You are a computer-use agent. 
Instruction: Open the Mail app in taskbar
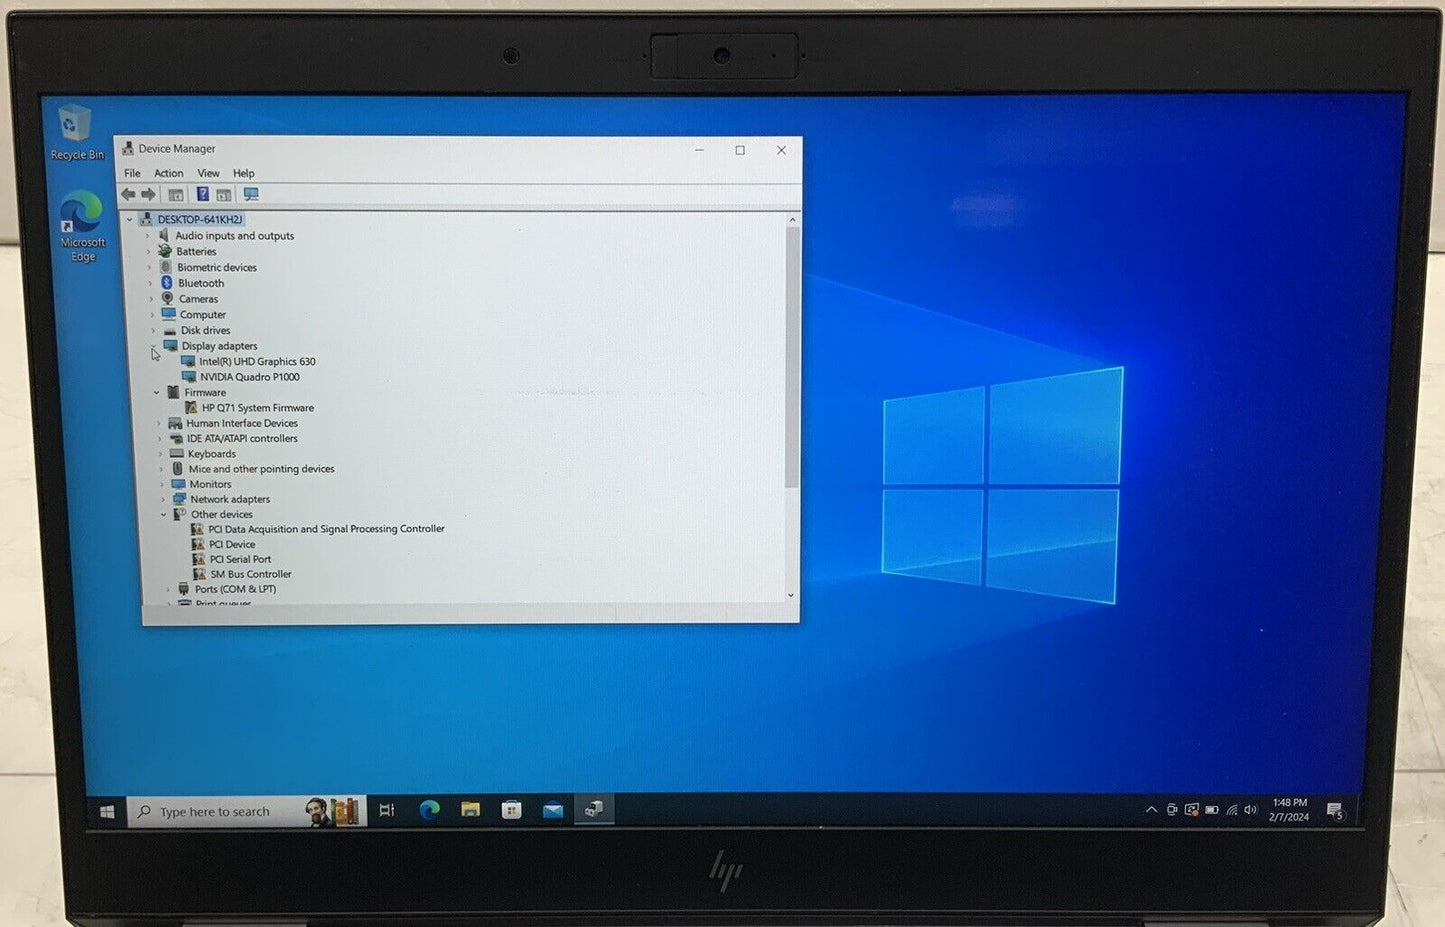(x=552, y=810)
